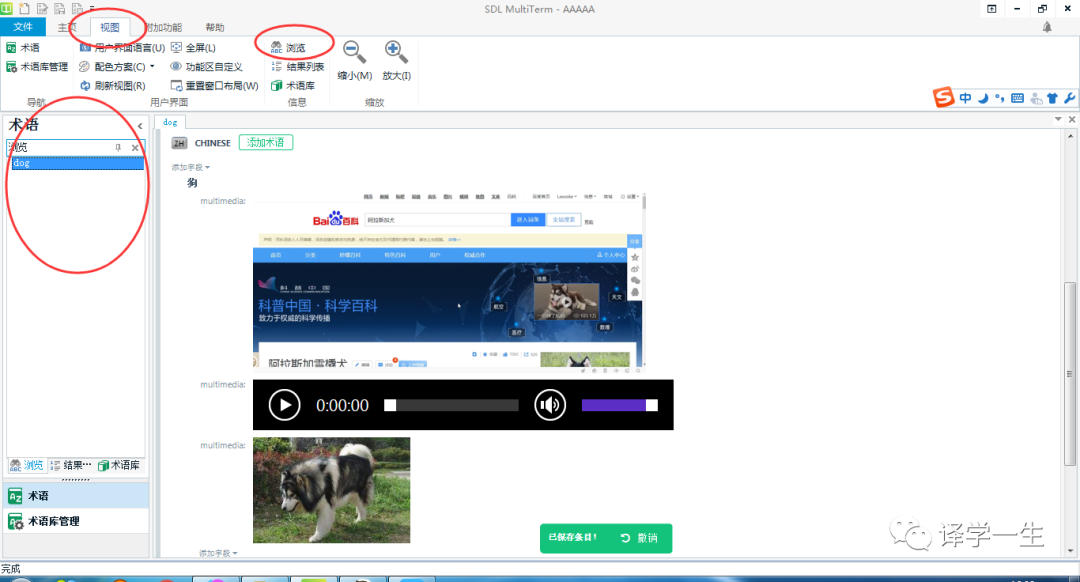Select 术语 in bottom navigation pane

click(76, 496)
